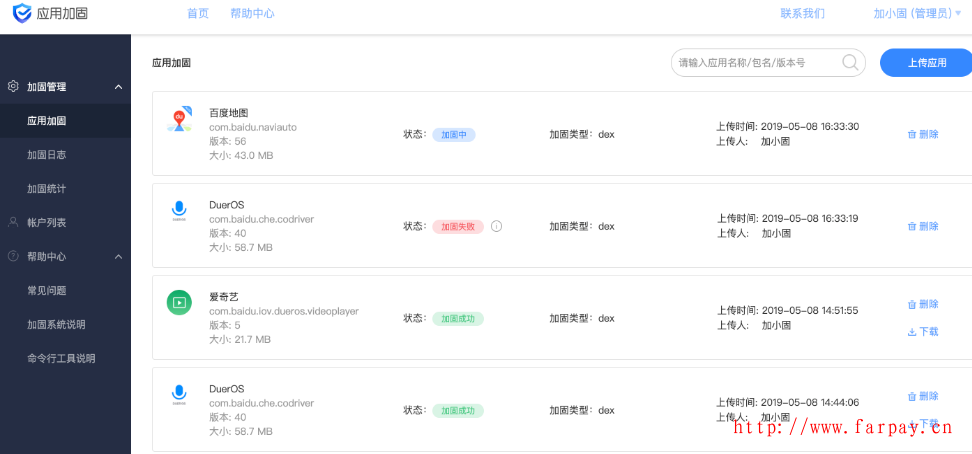
Task: Switch to the 首页 top navigation tab
Action: point(198,14)
